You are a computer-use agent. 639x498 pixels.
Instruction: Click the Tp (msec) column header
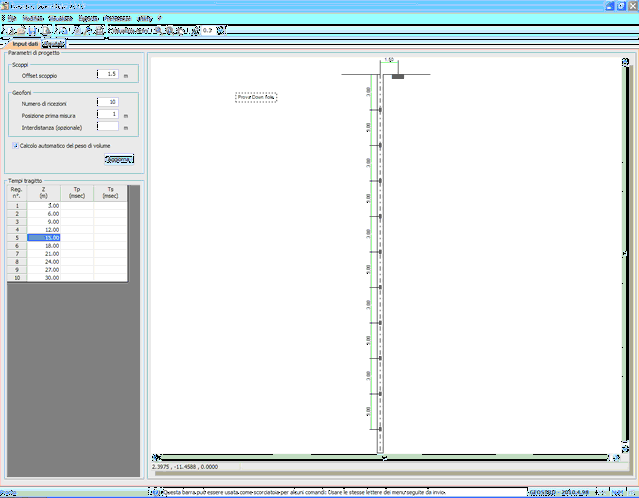pos(77,193)
